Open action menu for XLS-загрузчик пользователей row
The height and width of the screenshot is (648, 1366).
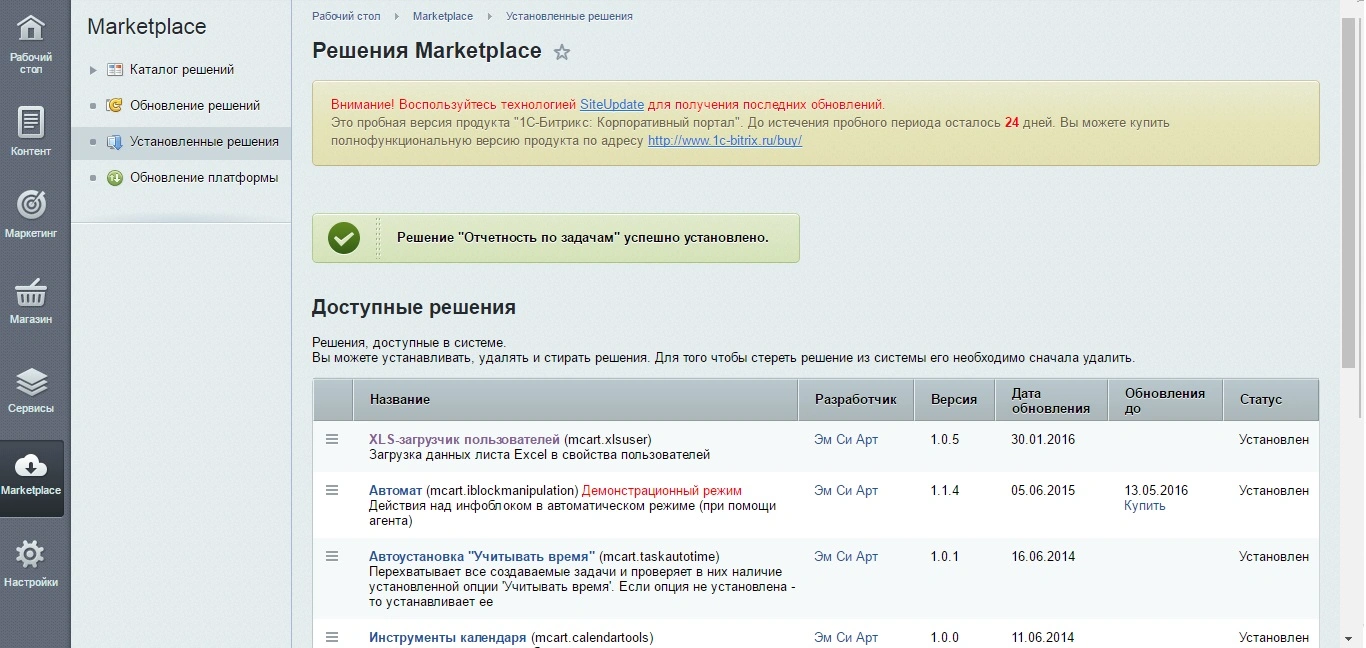coord(332,439)
